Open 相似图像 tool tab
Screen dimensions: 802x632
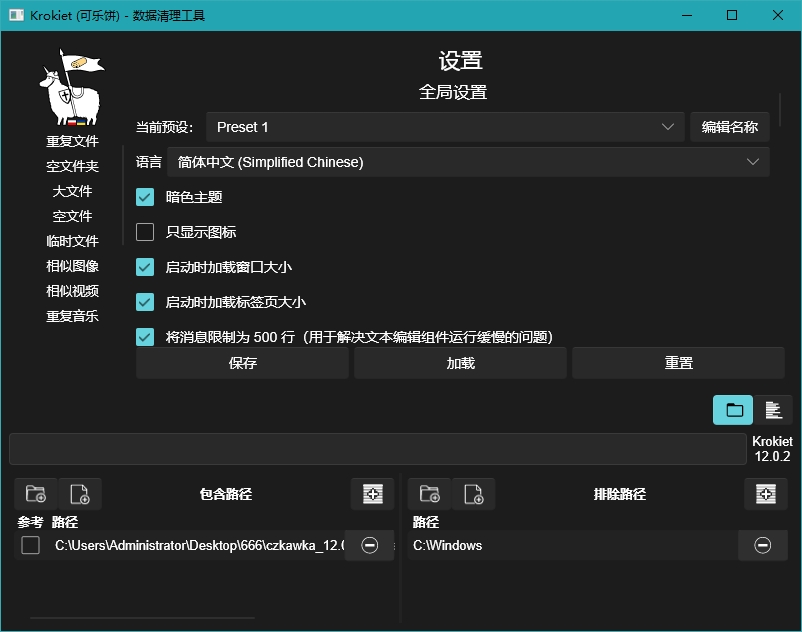[72, 266]
